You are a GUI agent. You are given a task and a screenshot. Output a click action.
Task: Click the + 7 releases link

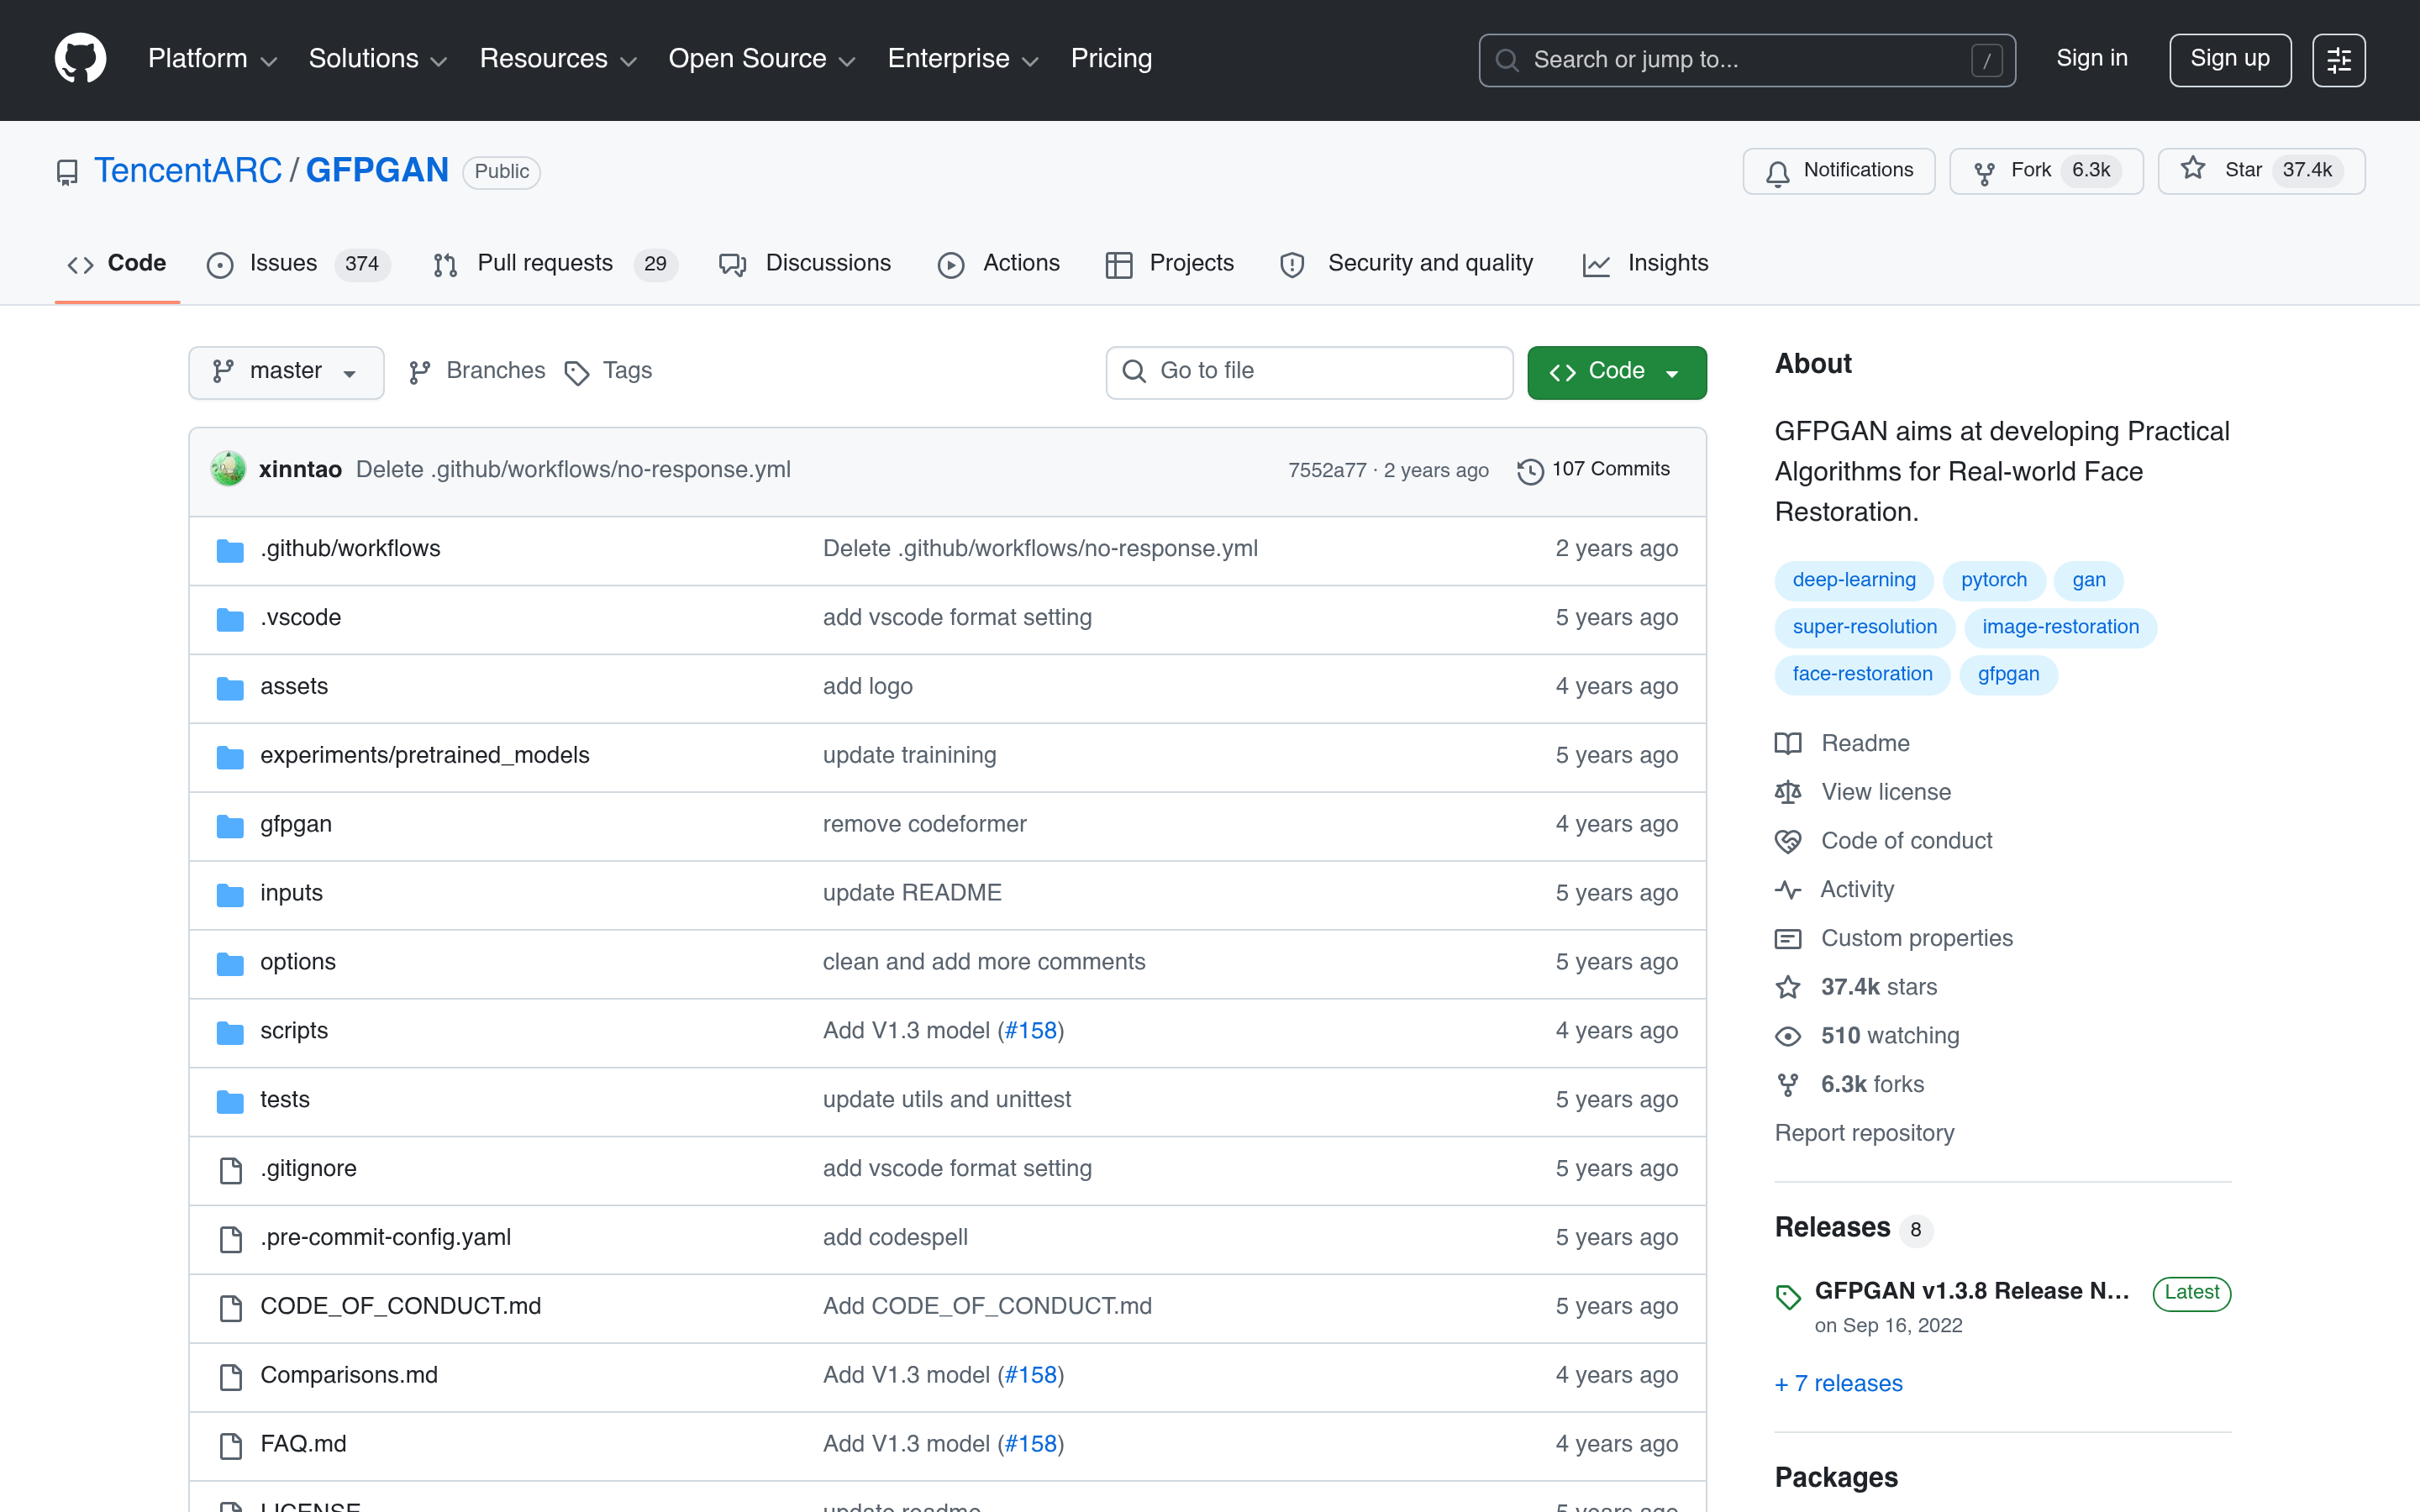1838,1384
